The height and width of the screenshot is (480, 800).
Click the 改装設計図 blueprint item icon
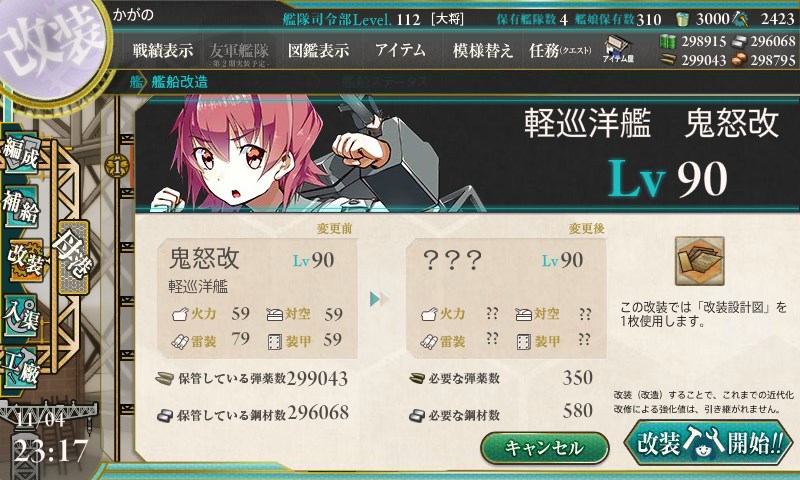pos(699,261)
